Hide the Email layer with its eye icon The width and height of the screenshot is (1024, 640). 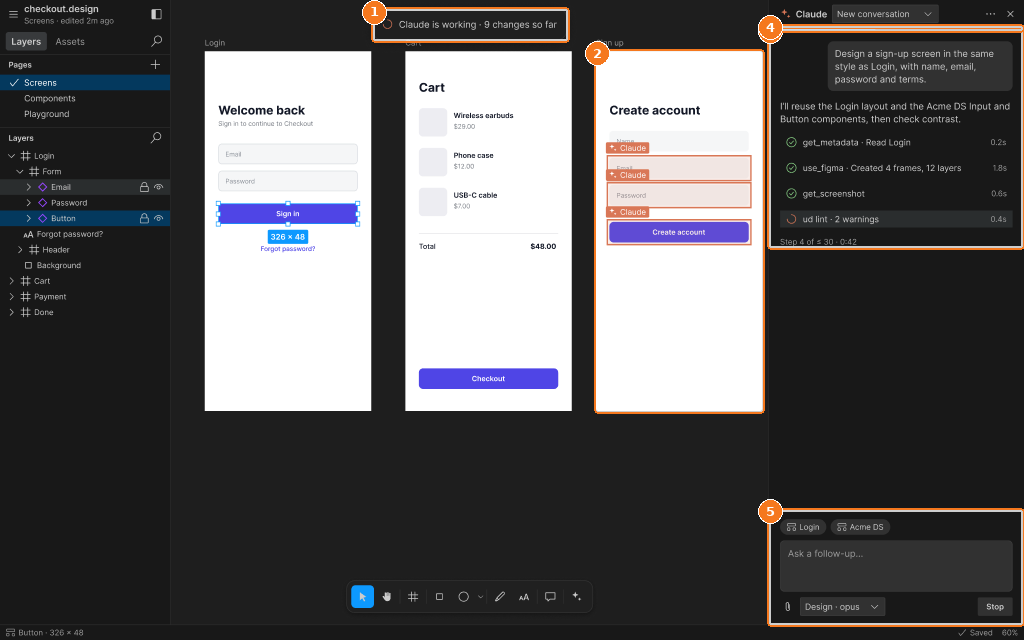[x=158, y=187]
